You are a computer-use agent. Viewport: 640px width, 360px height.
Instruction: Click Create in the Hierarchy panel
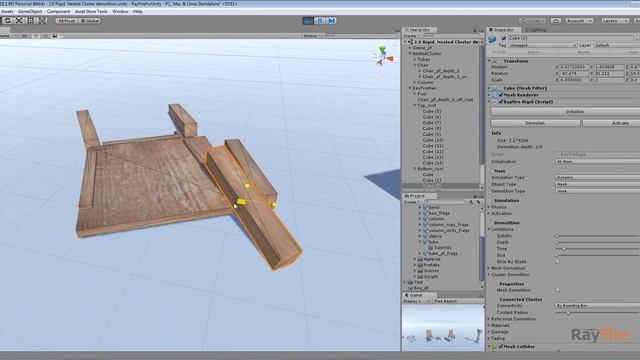[411, 36]
